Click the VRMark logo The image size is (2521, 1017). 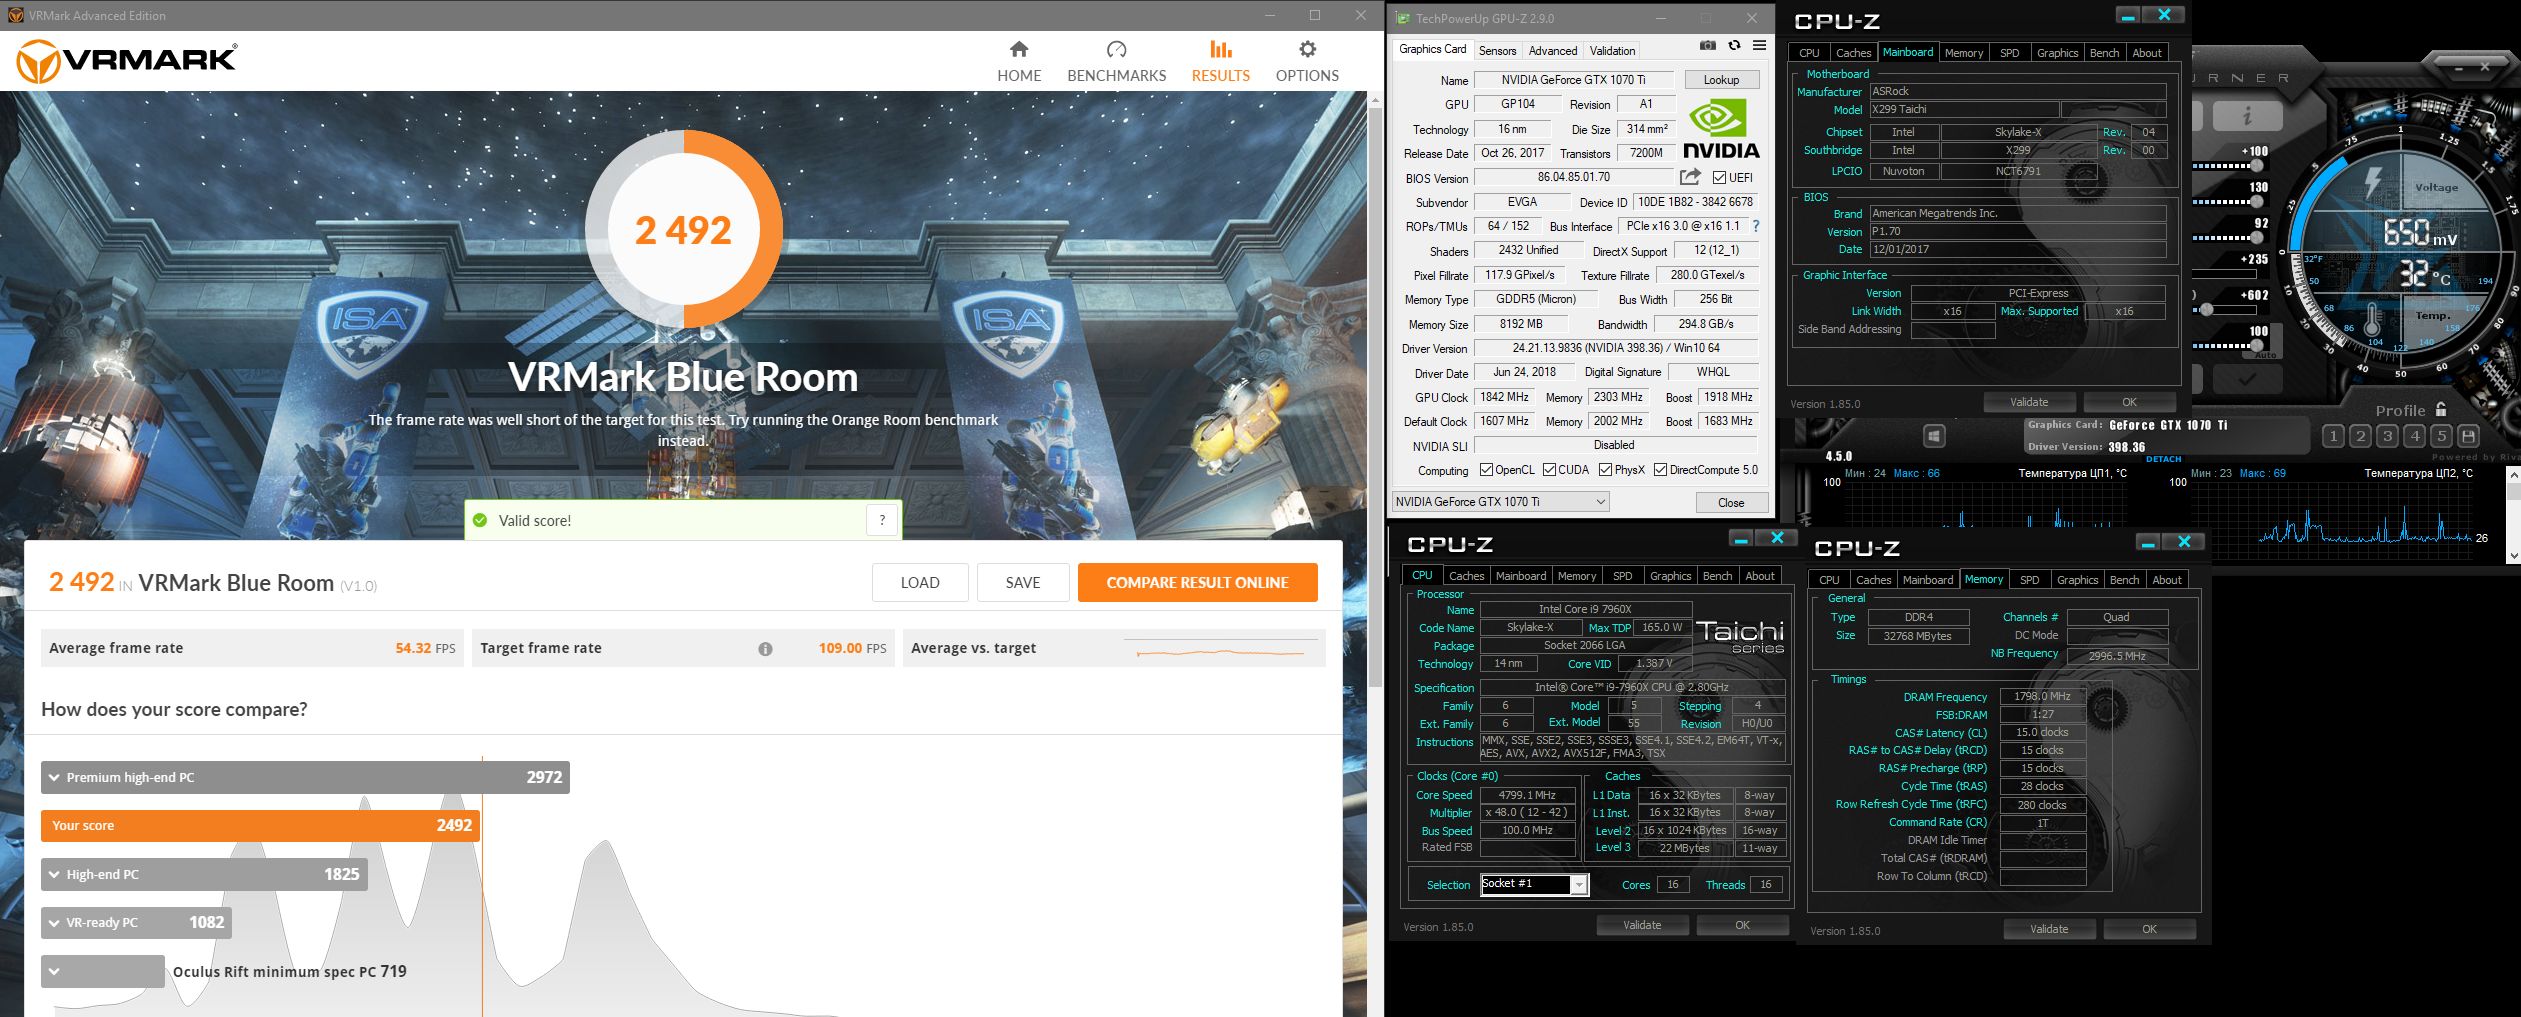point(127,60)
